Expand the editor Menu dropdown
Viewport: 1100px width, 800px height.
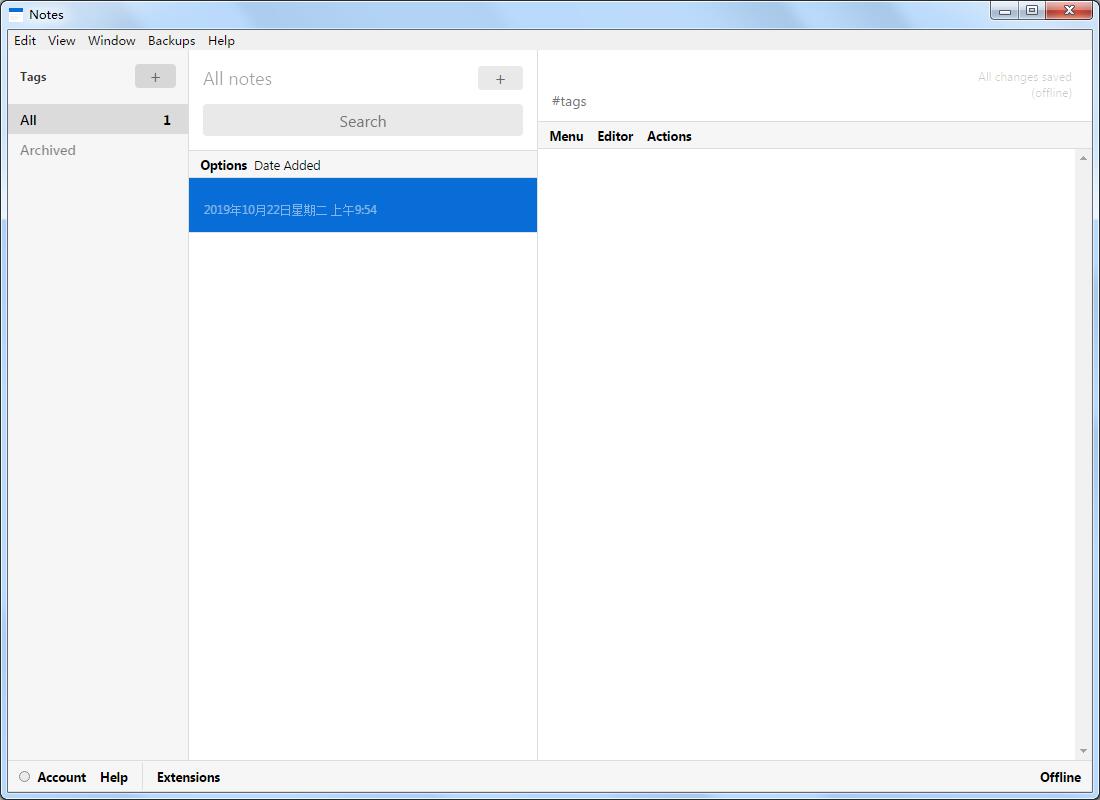click(566, 136)
